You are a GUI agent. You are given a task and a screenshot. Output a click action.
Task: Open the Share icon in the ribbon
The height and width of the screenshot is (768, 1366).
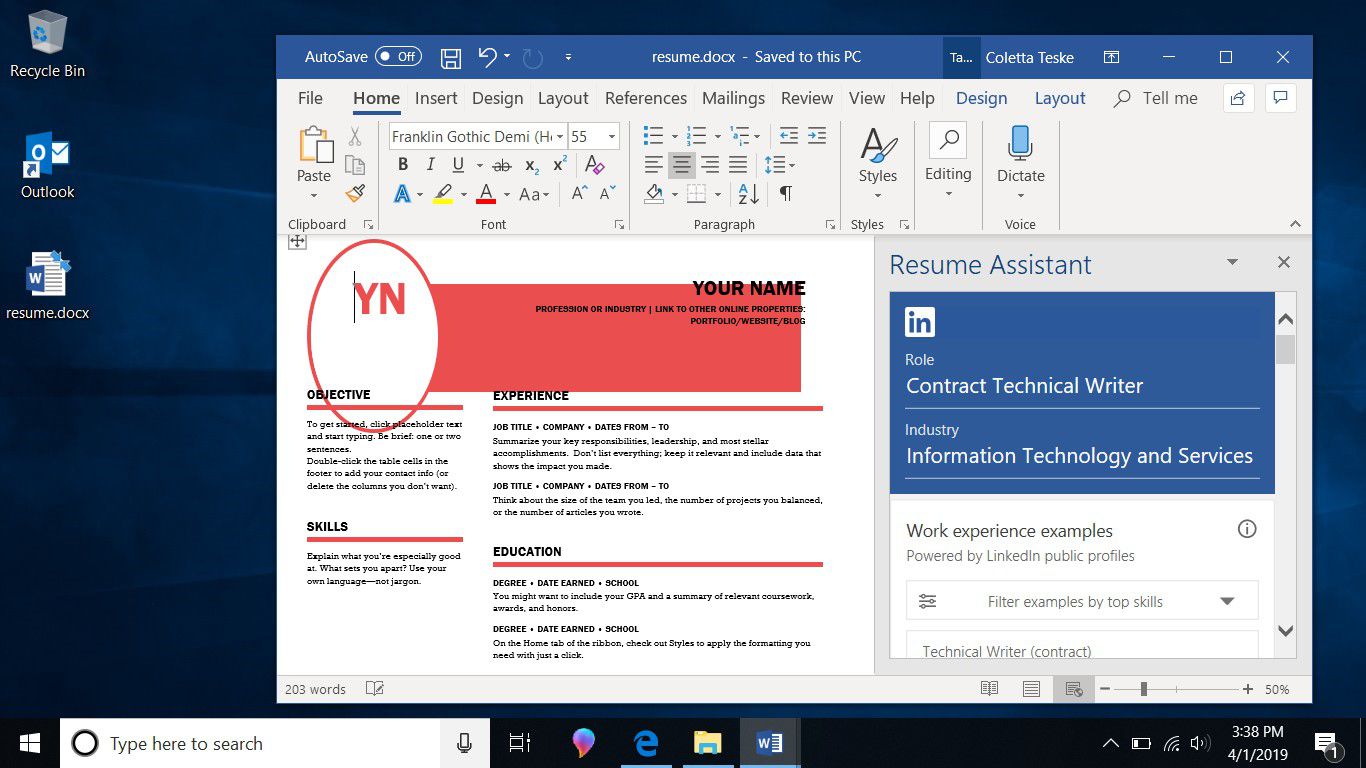1238,98
